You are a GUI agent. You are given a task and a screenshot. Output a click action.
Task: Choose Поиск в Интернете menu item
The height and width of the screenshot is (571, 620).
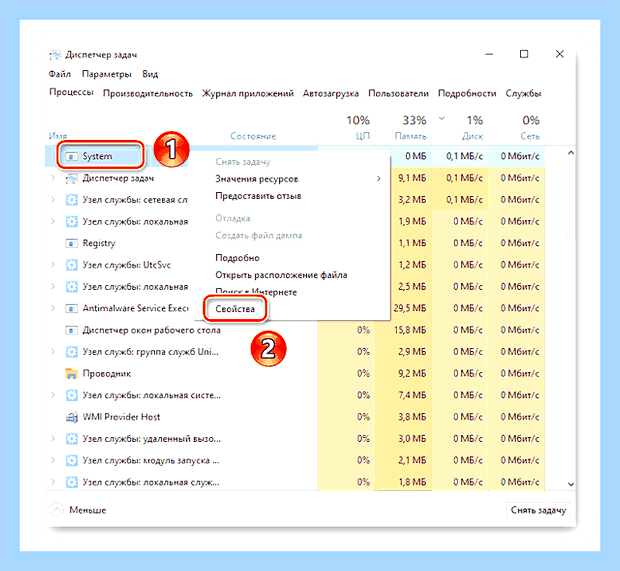click(256, 292)
